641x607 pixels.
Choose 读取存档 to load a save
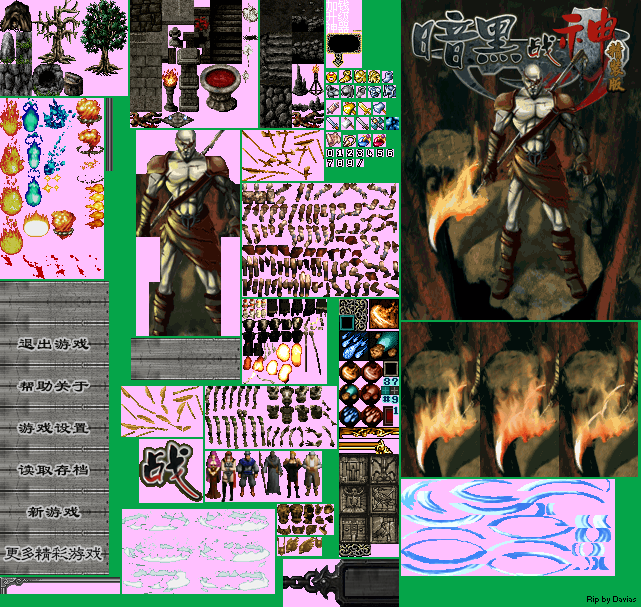pyautogui.click(x=54, y=470)
